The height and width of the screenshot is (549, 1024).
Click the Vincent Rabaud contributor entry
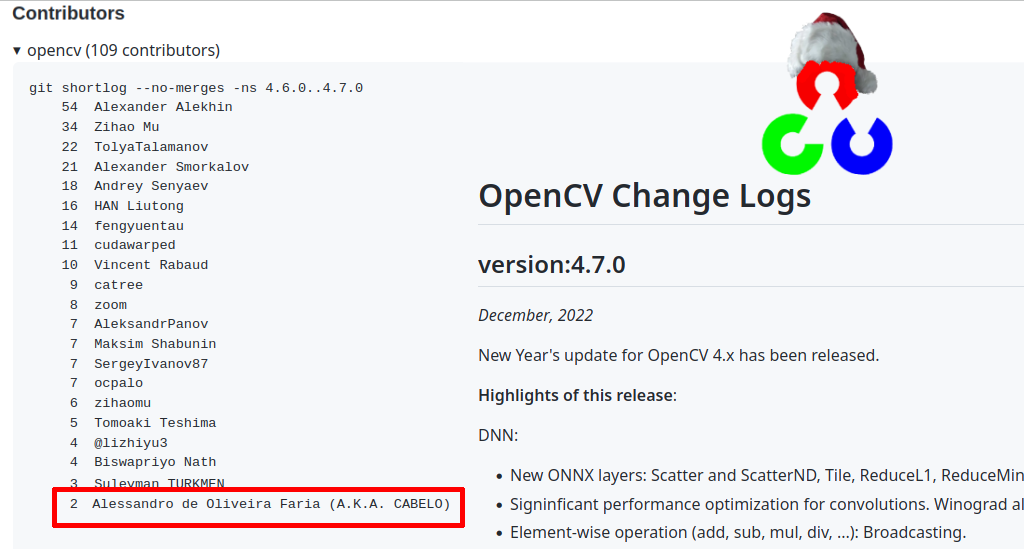pyautogui.click(x=151, y=265)
